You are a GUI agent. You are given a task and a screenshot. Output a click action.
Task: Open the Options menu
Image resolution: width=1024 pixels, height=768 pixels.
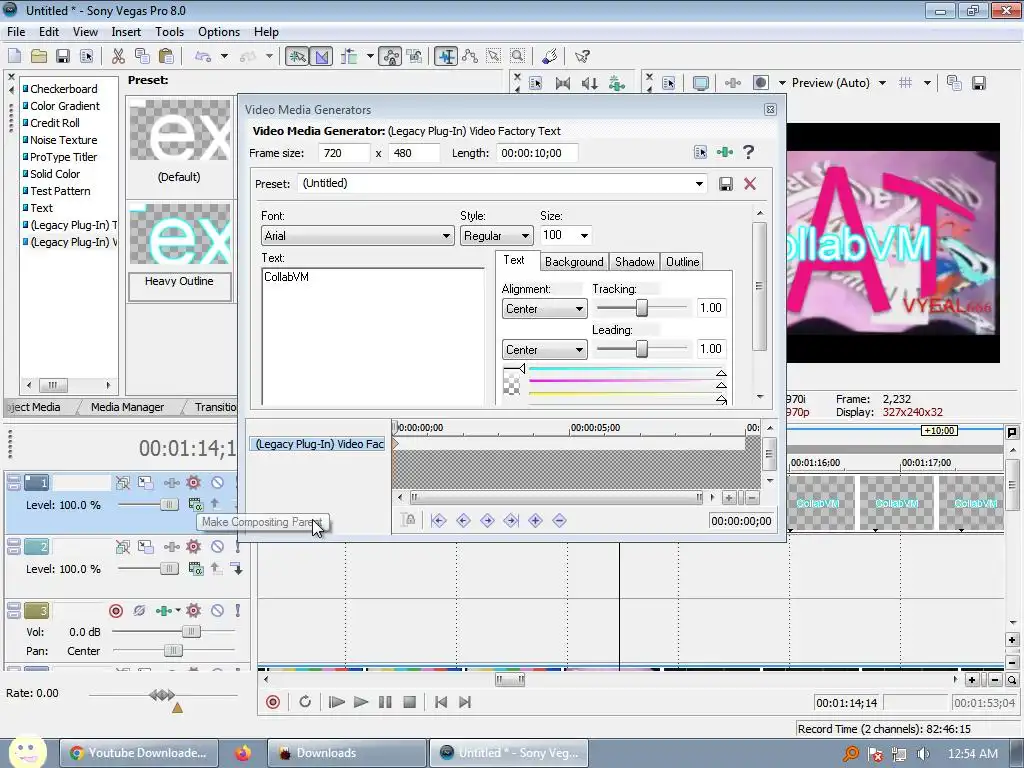[x=219, y=31]
